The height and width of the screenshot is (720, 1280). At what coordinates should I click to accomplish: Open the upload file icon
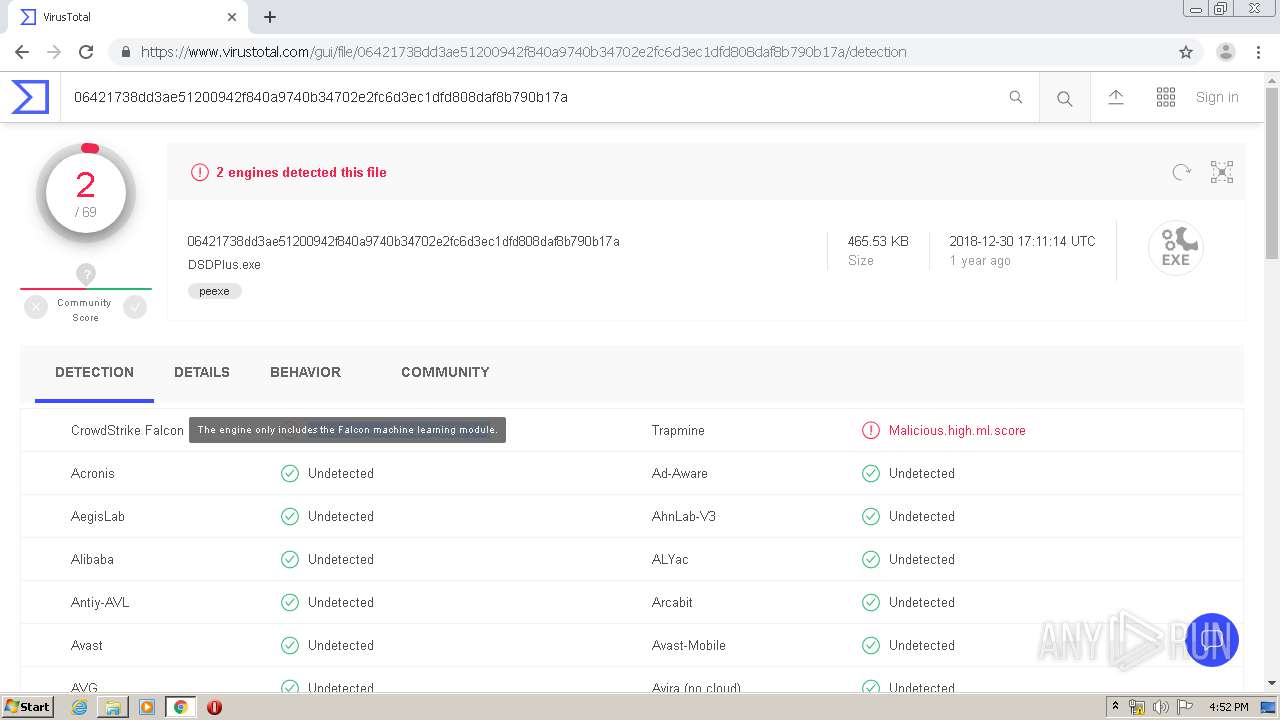1116,97
